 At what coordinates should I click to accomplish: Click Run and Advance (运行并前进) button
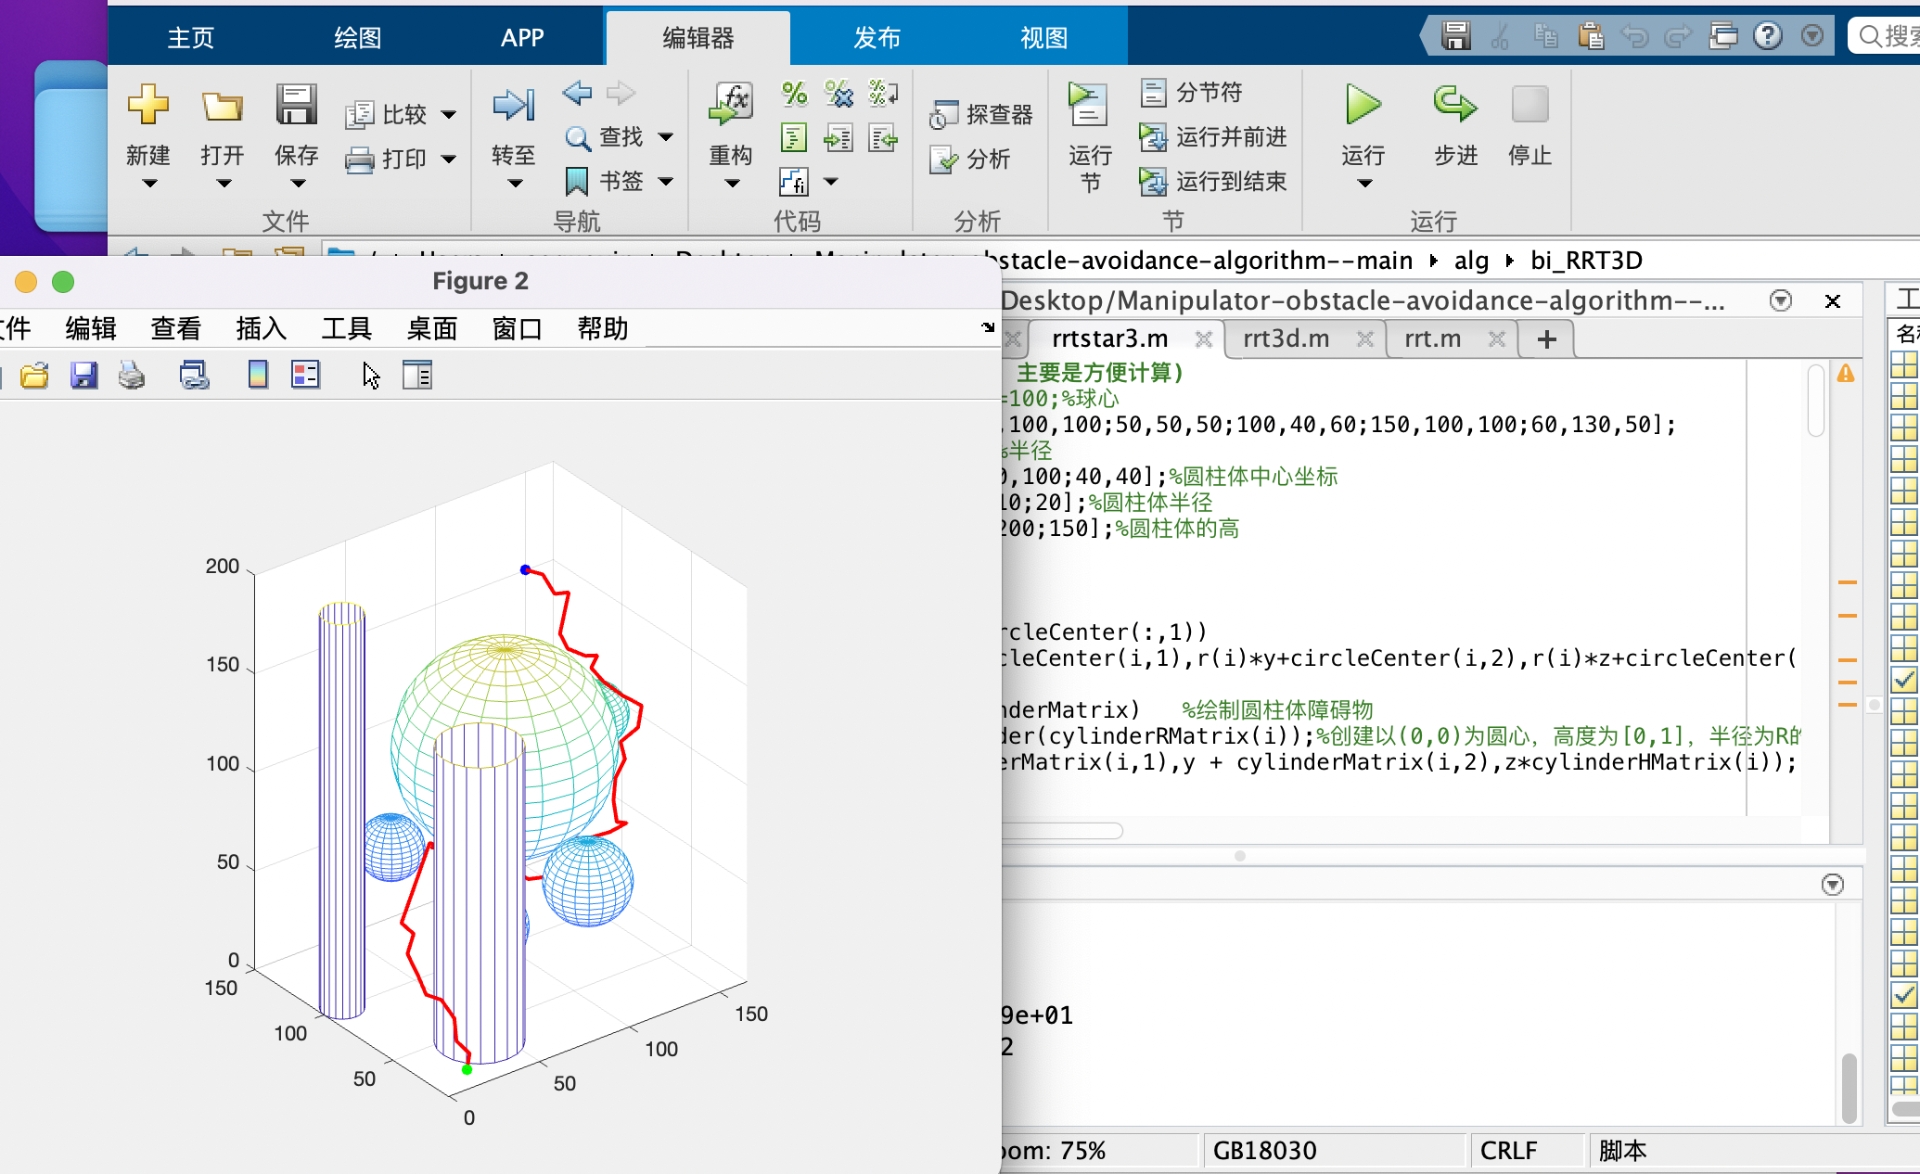point(1214,137)
